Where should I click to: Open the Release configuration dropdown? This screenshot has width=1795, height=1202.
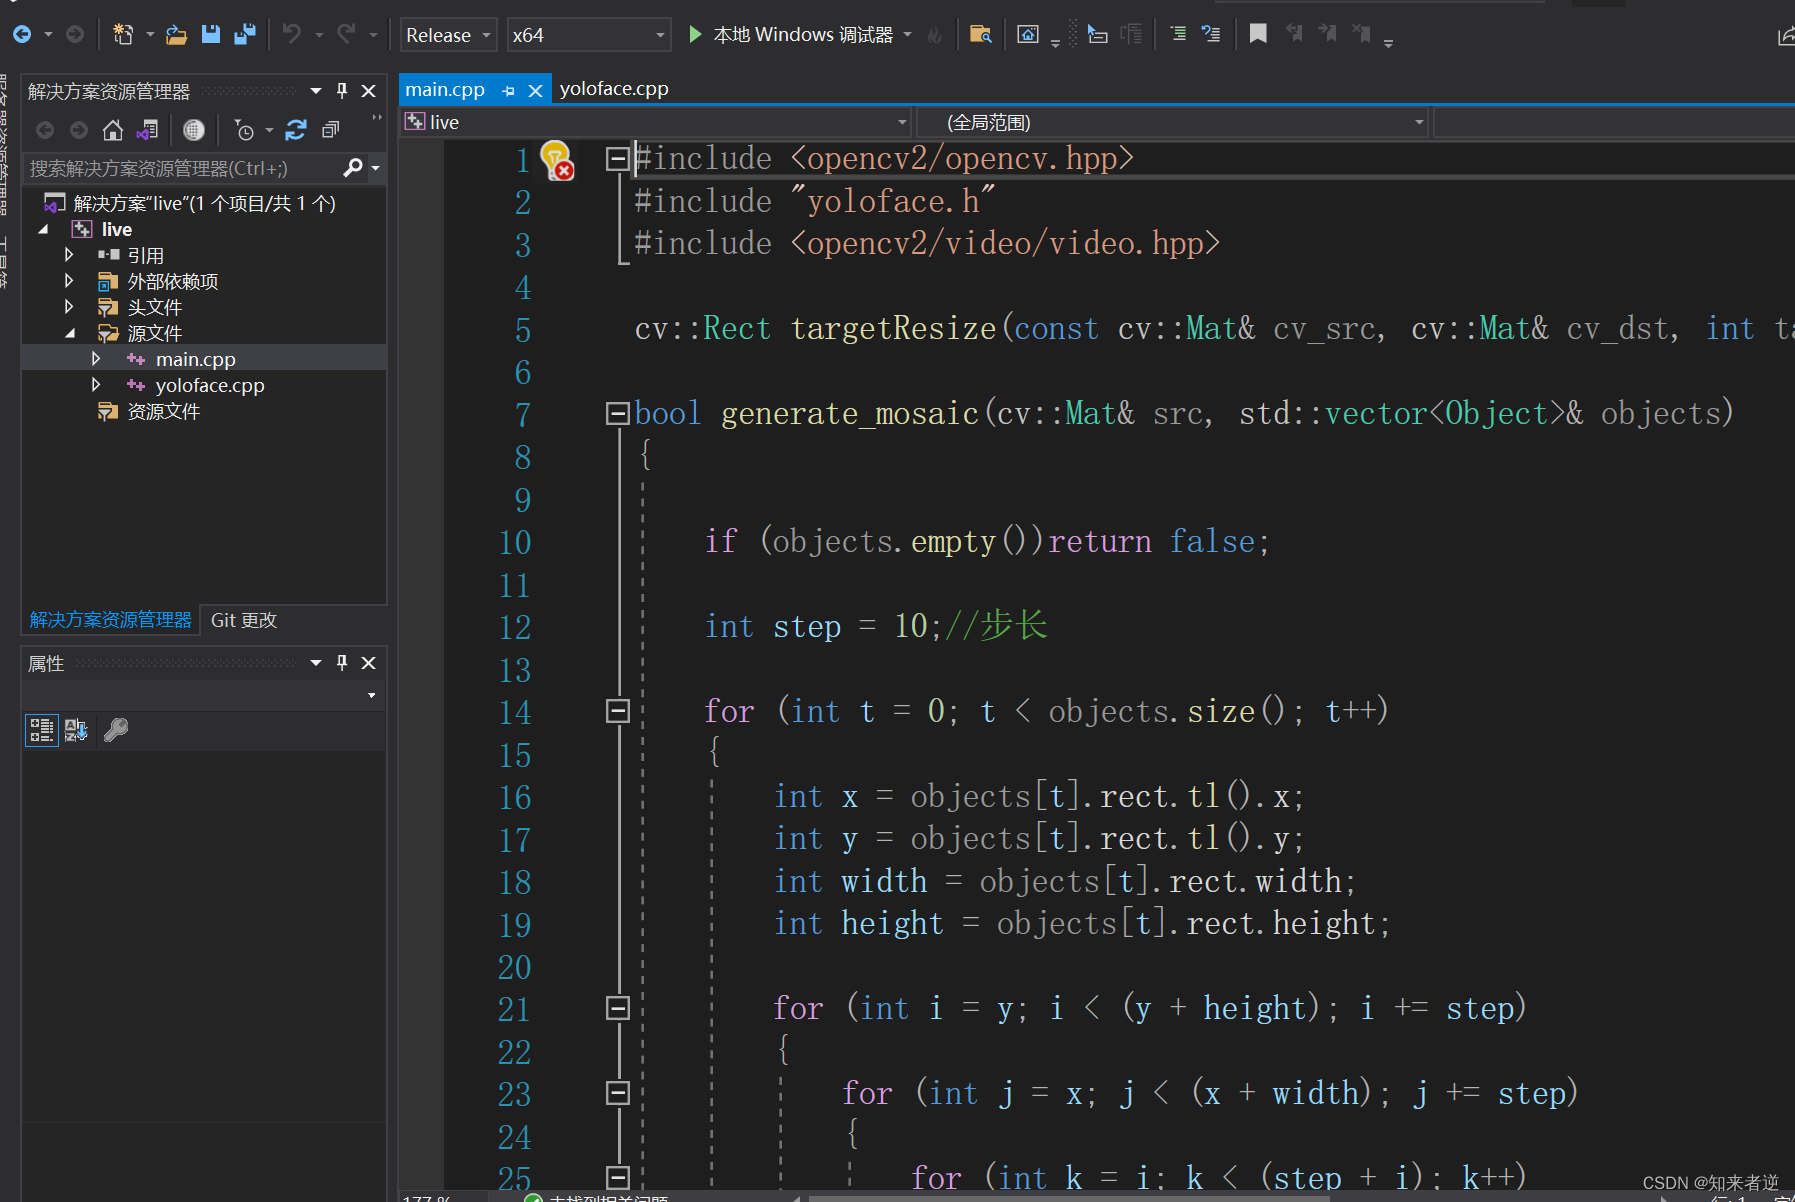tap(448, 35)
